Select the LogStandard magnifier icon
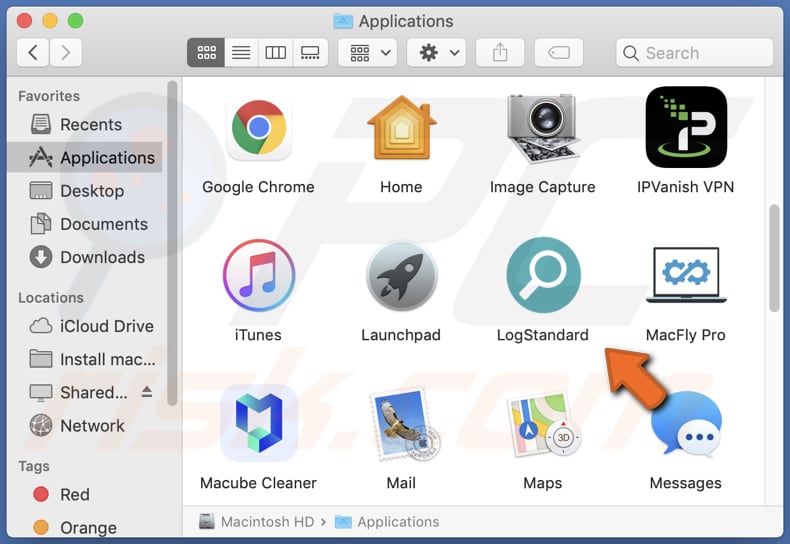 [543, 276]
